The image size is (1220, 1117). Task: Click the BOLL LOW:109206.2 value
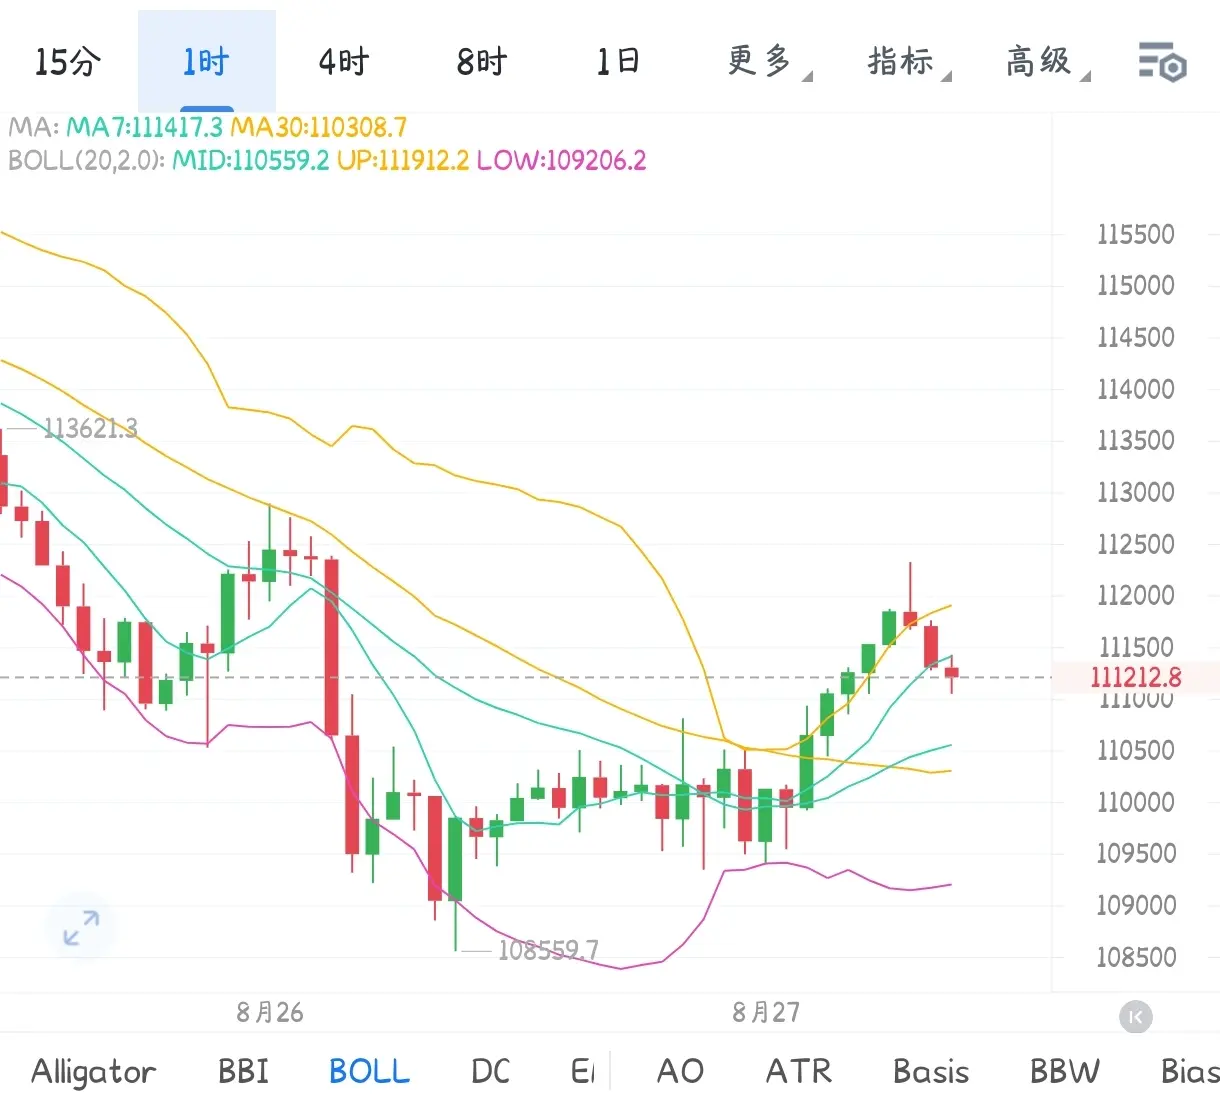click(561, 160)
